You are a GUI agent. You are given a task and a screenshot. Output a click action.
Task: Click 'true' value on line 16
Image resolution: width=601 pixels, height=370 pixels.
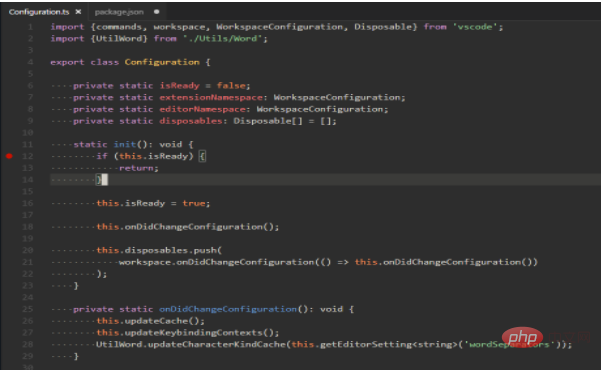194,203
